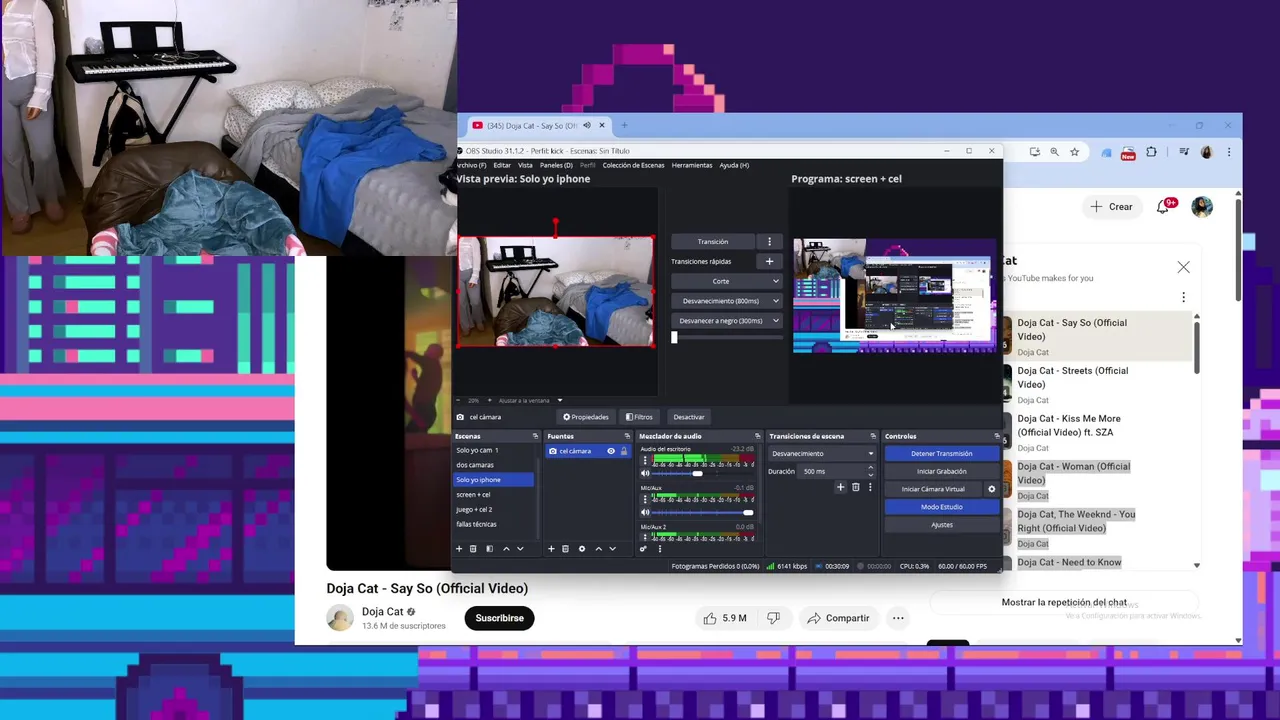1280x720 pixels.
Task: Delete selected source with Fuentes trash icon
Action: [565, 549]
